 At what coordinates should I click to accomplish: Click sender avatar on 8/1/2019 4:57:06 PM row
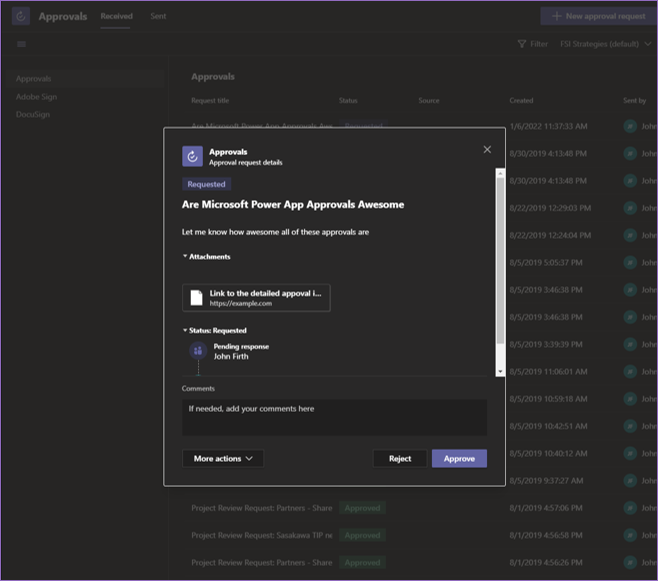[x=630, y=508]
